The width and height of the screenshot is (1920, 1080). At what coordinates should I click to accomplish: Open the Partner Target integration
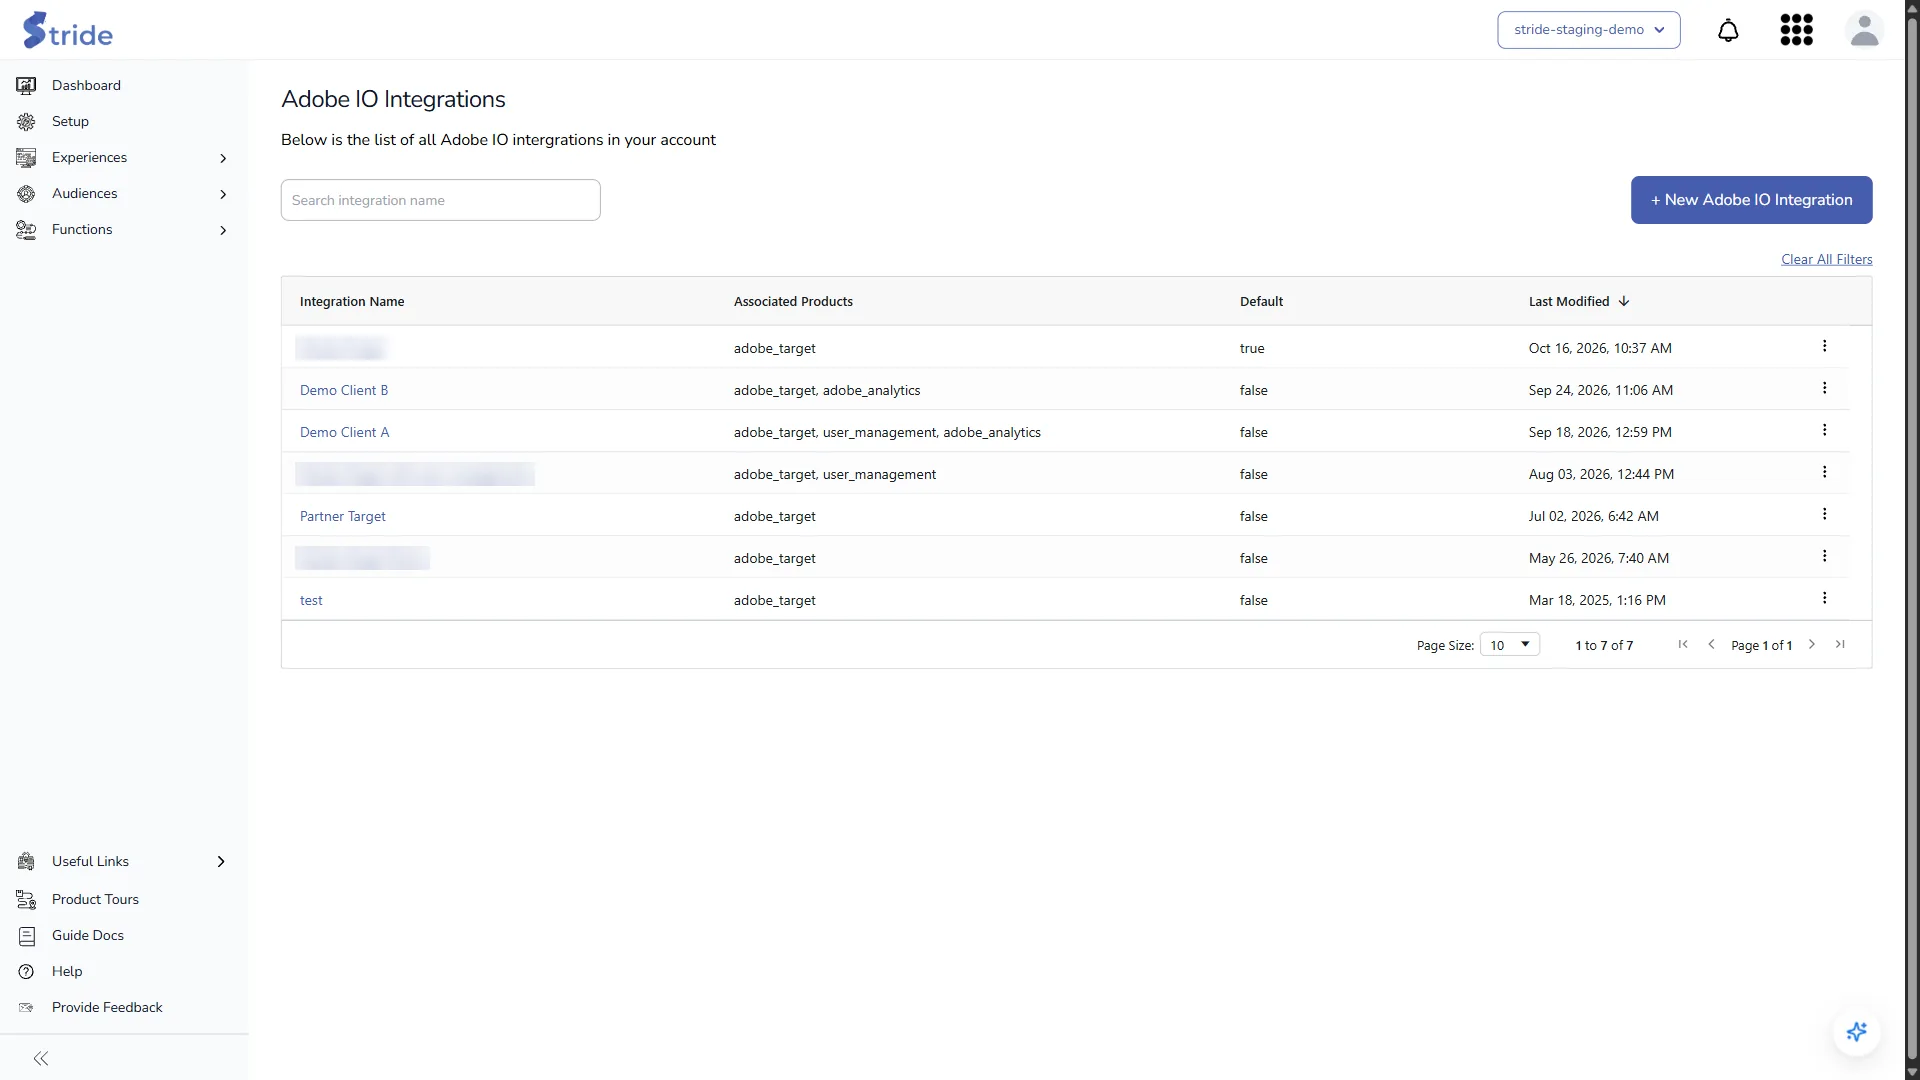[342, 516]
